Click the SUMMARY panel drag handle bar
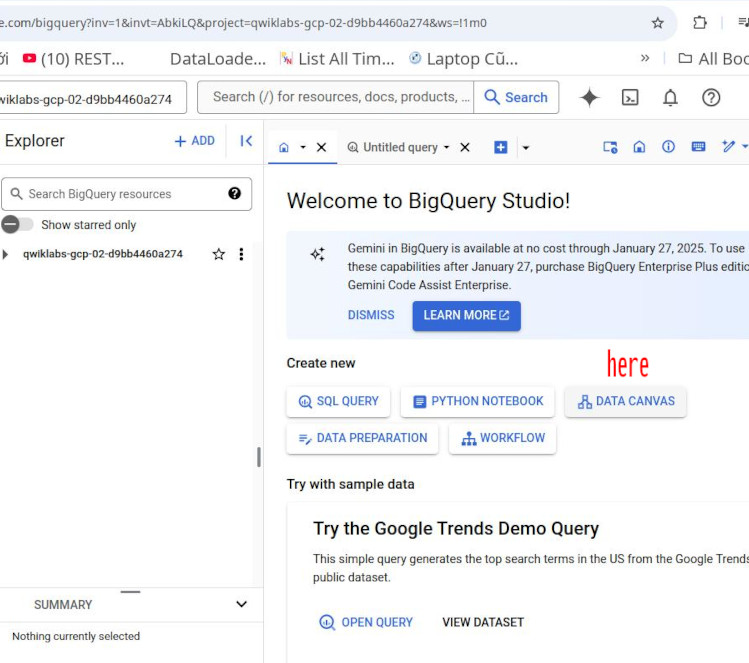749x663 pixels. click(130, 592)
